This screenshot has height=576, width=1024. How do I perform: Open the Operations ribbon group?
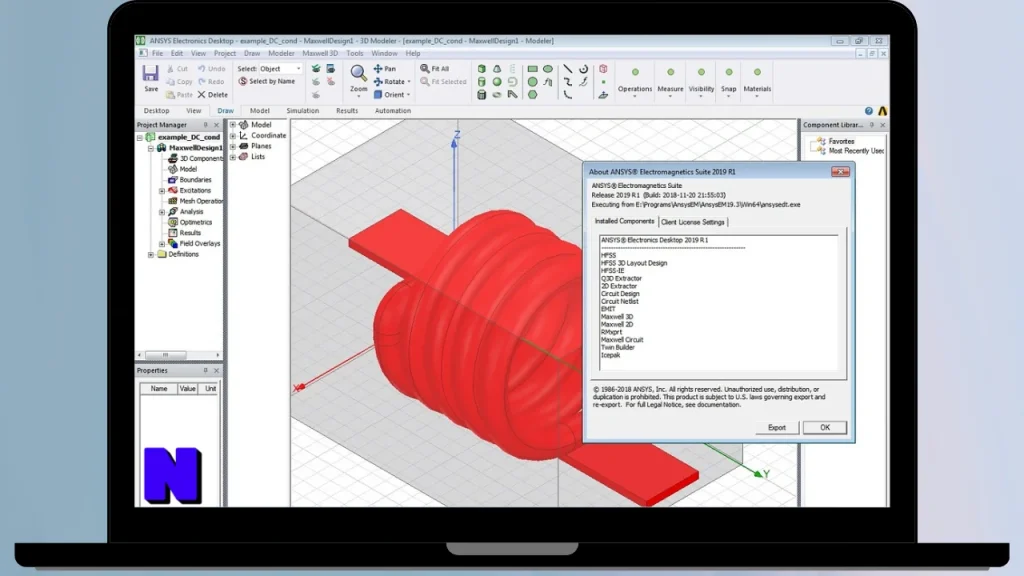[x=635, y=82]
